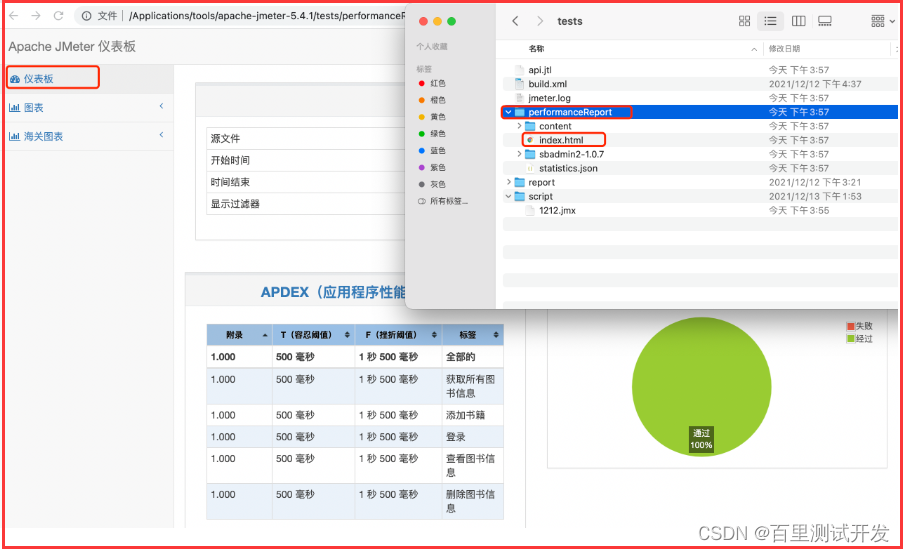
Task: Expand the content folder
Action: point(519,126)
